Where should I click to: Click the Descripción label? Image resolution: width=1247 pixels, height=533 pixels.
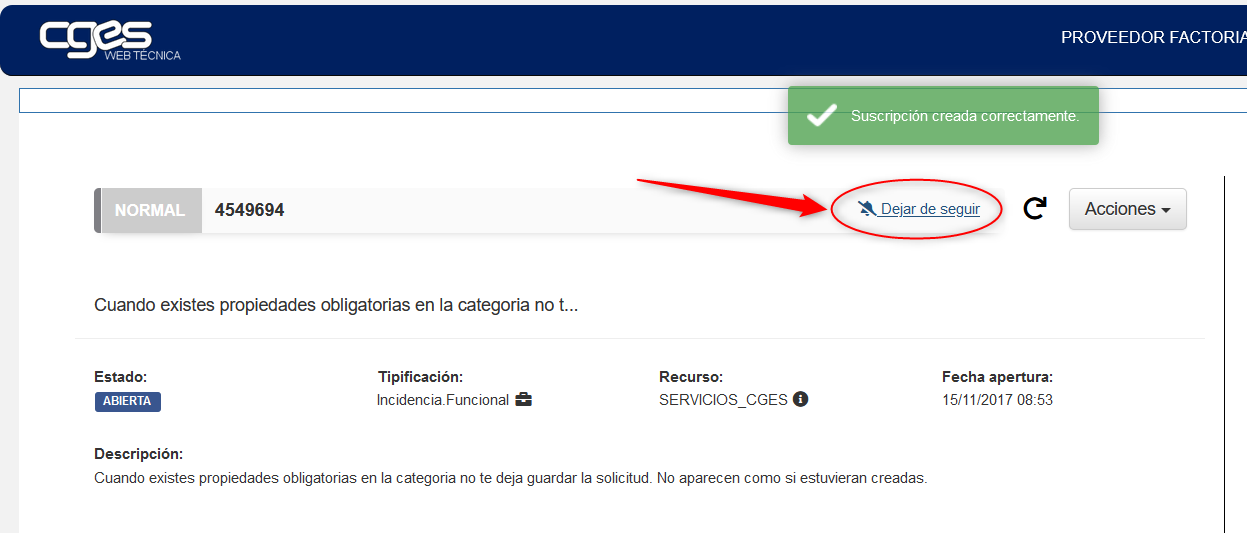click(139, 454)
